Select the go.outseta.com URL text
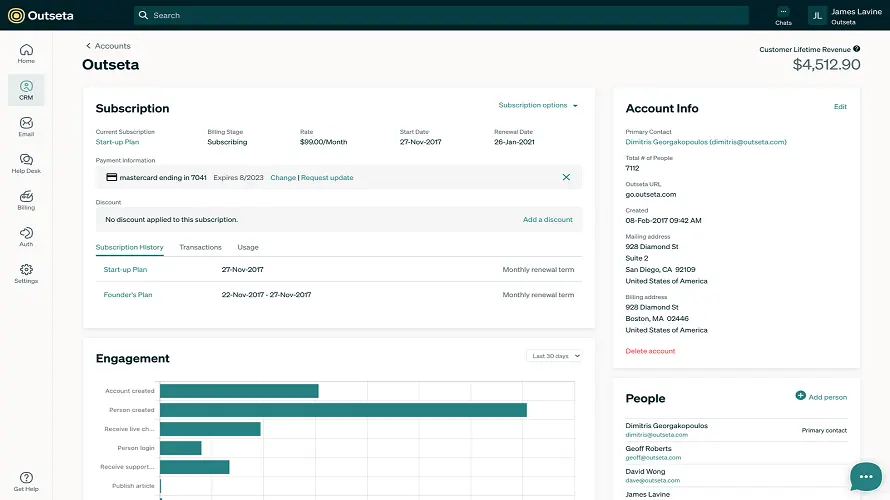Screen dimensions: 890x500 [651, 194]
